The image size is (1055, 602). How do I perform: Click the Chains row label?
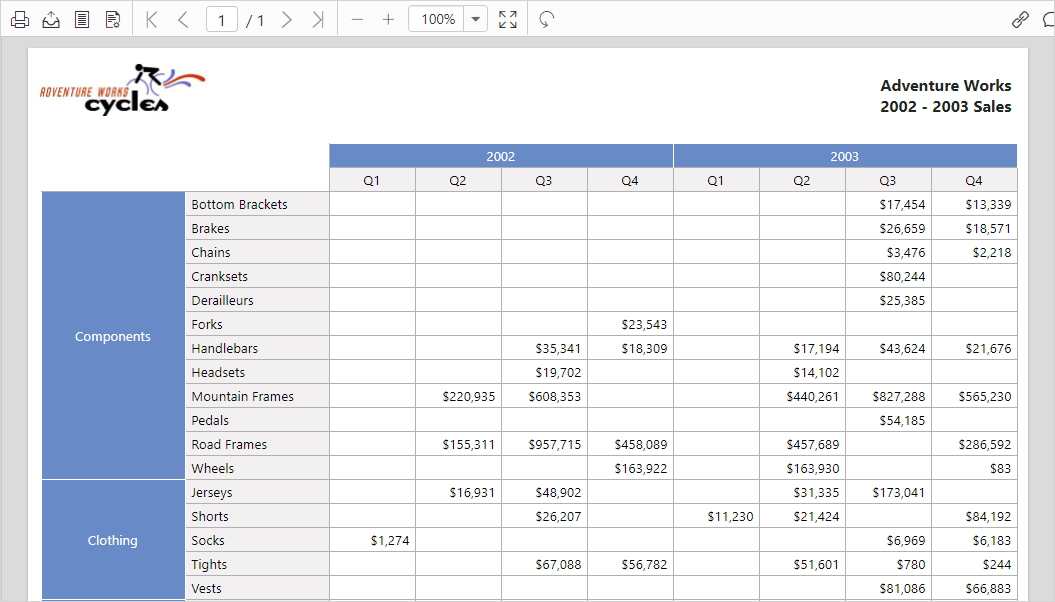point(211,252)
